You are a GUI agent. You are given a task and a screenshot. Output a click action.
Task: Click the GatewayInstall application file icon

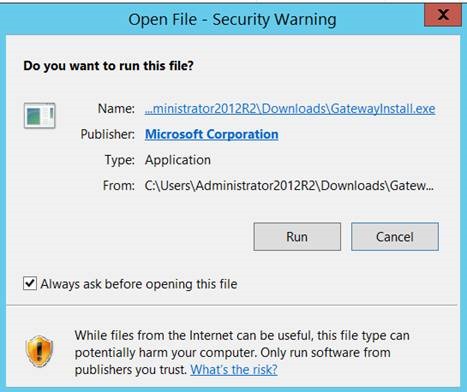tap(40, 116)
